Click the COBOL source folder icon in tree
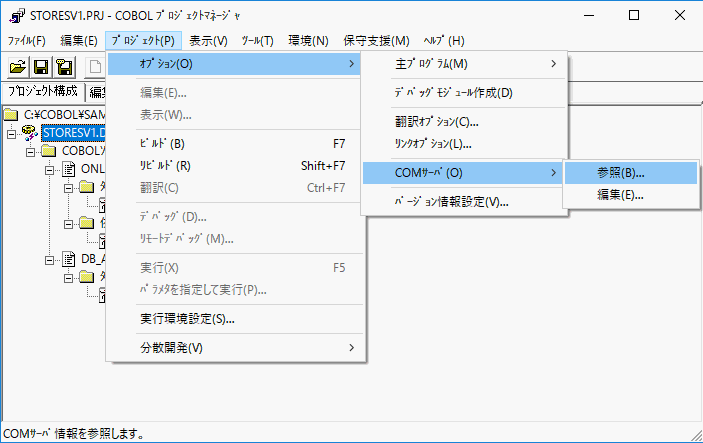The image size is (703, 443). (x=48, y=151)
